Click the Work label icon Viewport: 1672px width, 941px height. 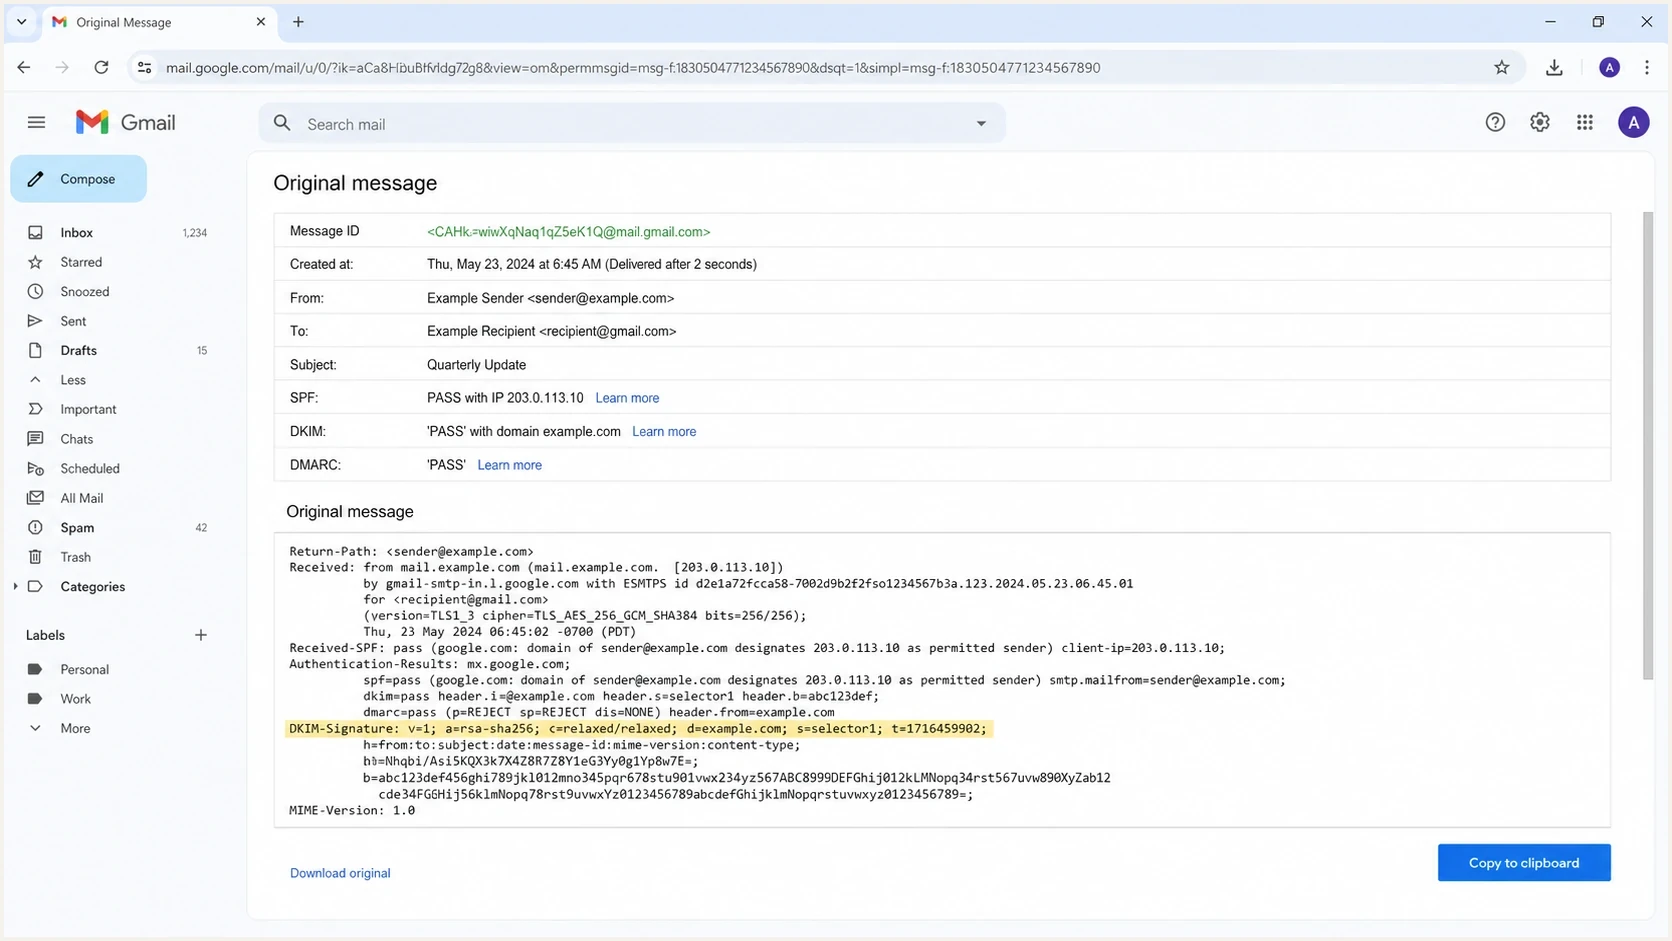[x=35, y=698]
